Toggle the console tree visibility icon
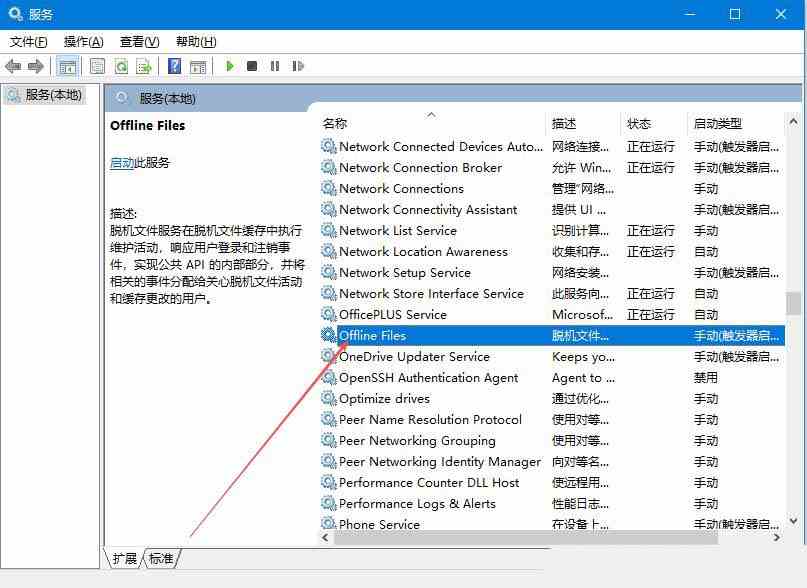This screenshot has height=588, width=807. tap(67, 66)
